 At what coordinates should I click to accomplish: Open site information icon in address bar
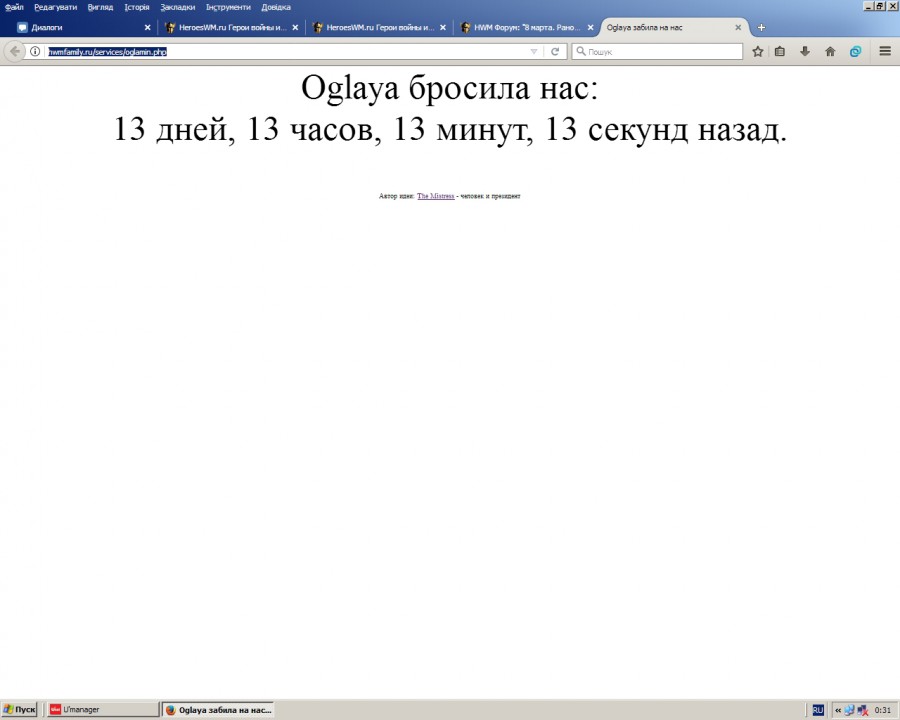[x=36, y=51]
